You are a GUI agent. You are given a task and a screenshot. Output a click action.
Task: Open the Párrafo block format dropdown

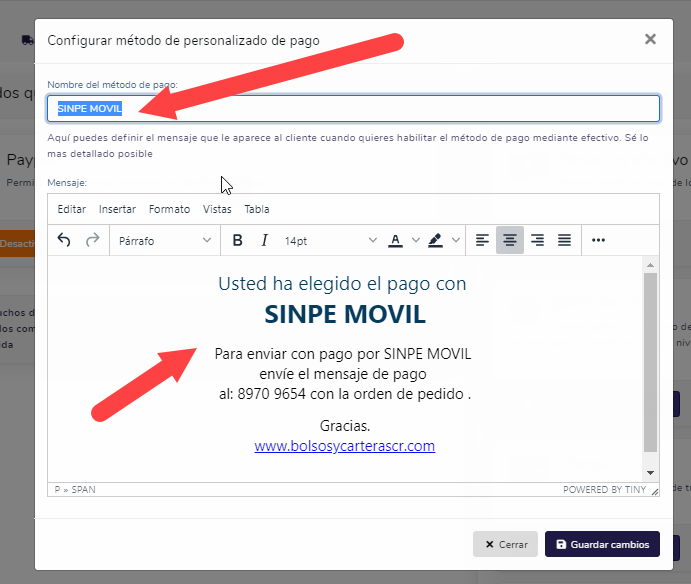pyautogui.click(x=165, y=241)
